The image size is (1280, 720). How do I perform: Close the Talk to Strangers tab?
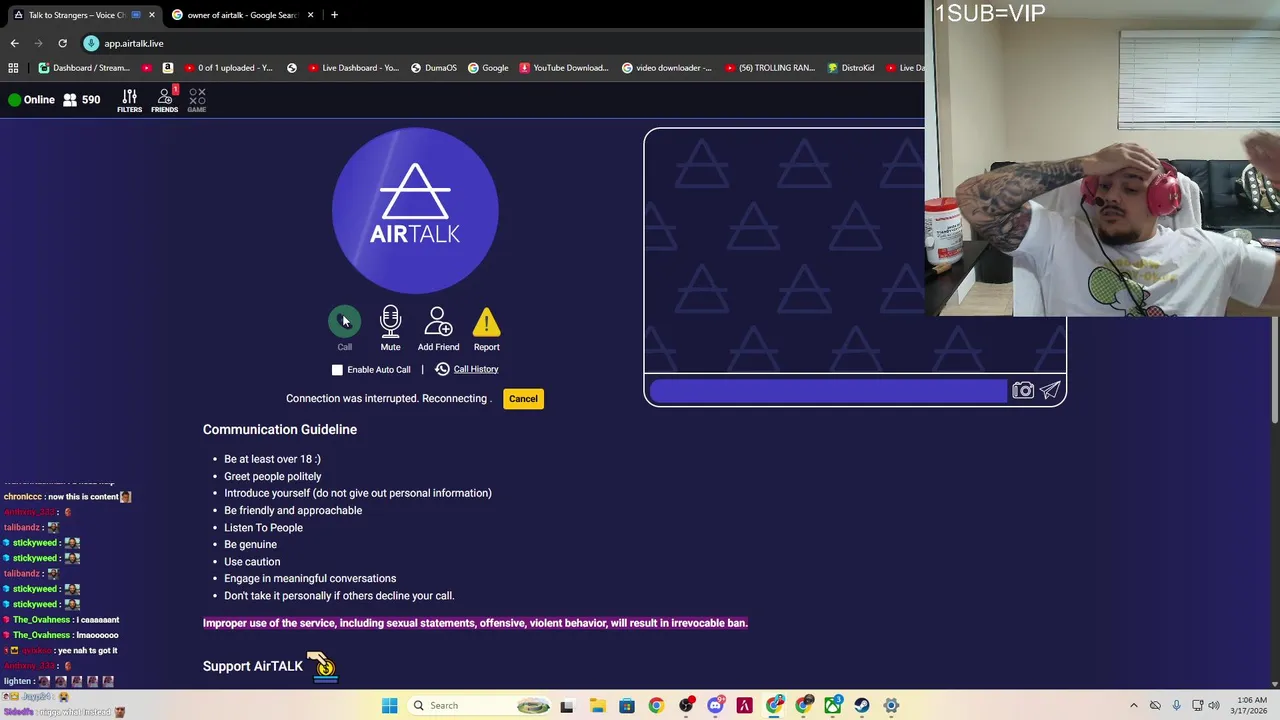point(150,15)
